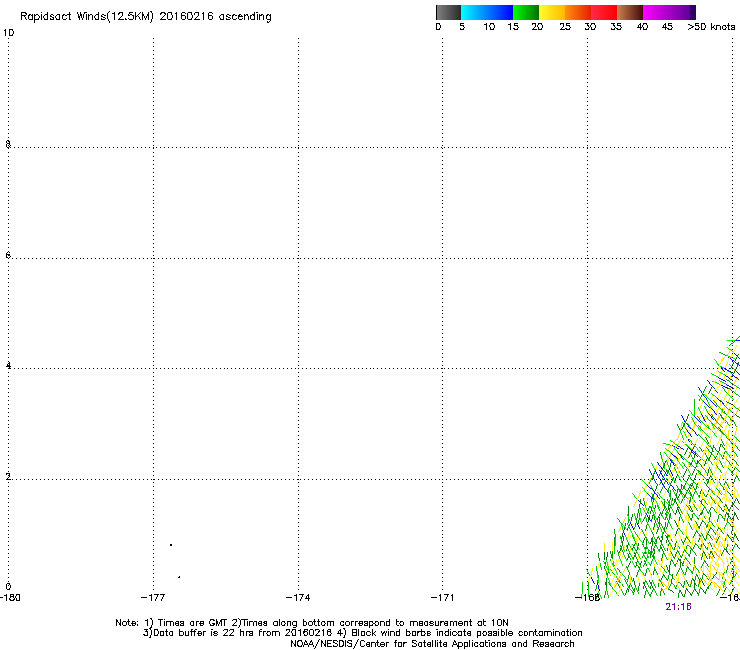
Task: Click the legend '40' knots tick label
Action: pyautogui.click(x=642, y=27)
